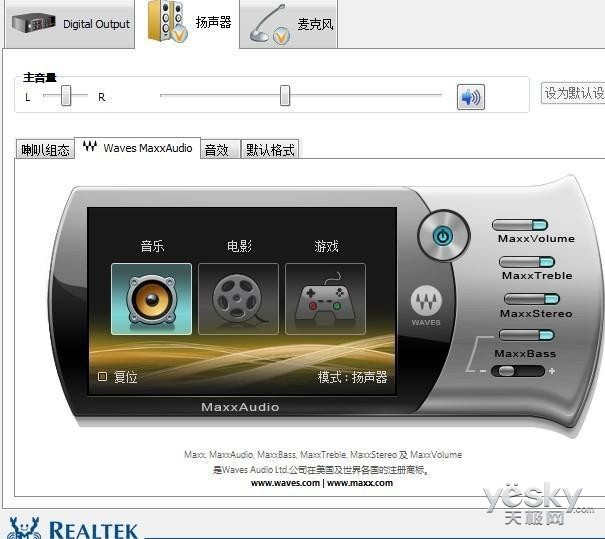The width and height of the screenshot is (605, 539).
Task: Select the 游戏 game controller preset
Action: (325, 299)
